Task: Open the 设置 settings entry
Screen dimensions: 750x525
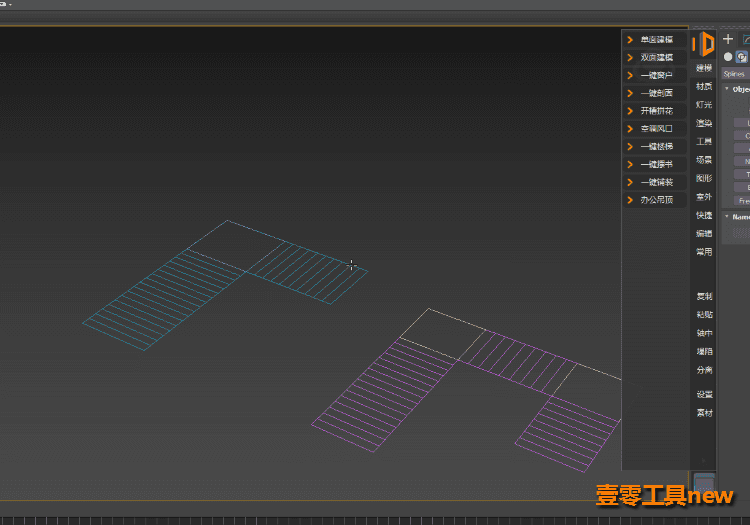Action: click(704, 394)
